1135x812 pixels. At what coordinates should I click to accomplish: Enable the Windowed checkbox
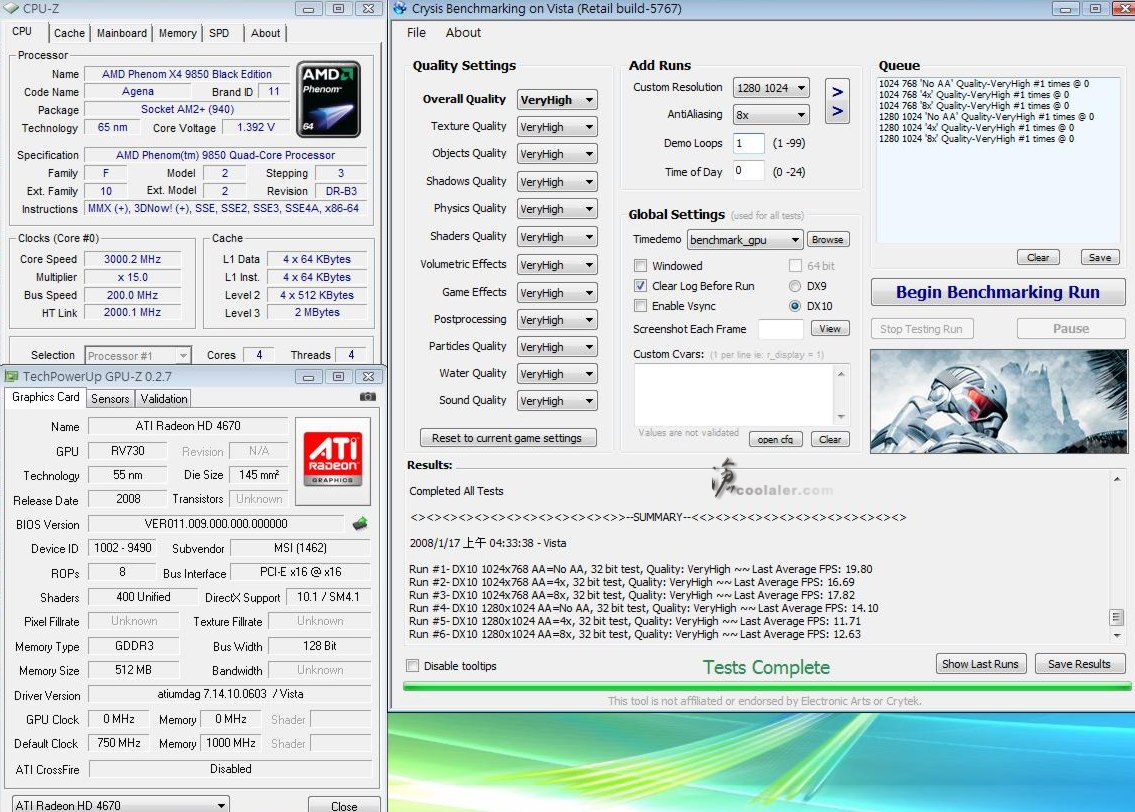640,266
